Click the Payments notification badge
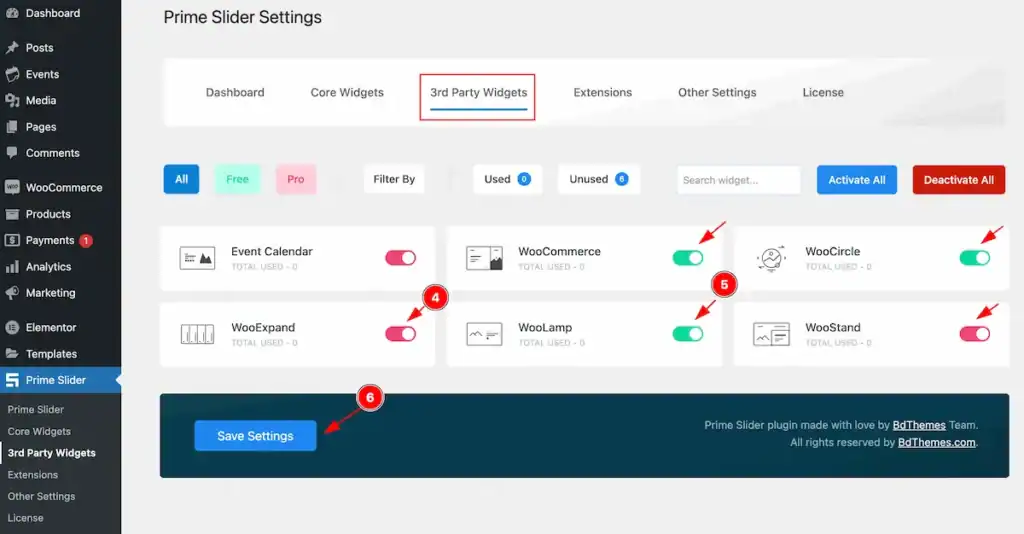The height and width of the screenshot is (534, 1024). point(86,241)
